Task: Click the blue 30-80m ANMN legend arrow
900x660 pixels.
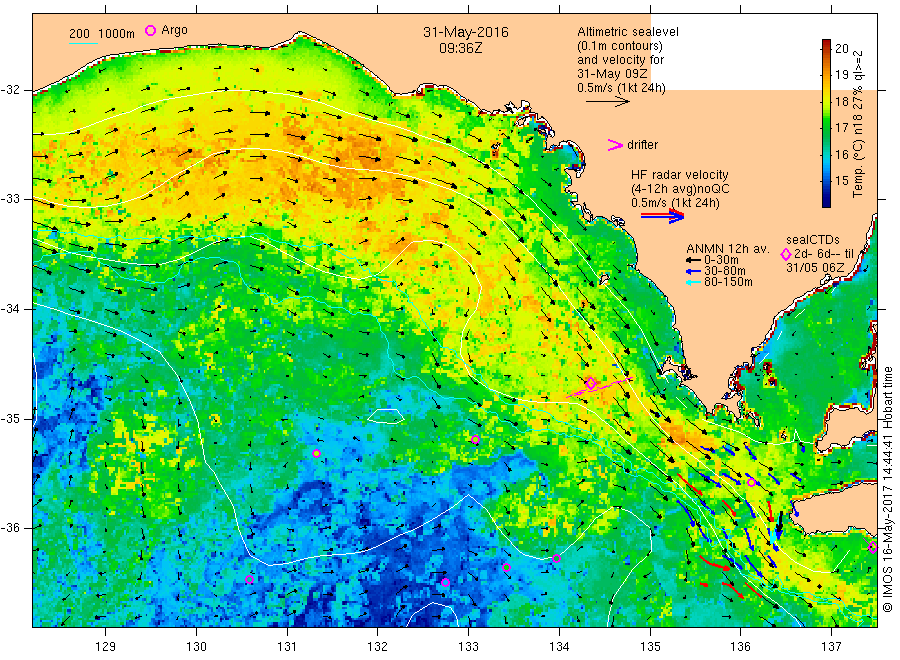Action: (693, 271)
